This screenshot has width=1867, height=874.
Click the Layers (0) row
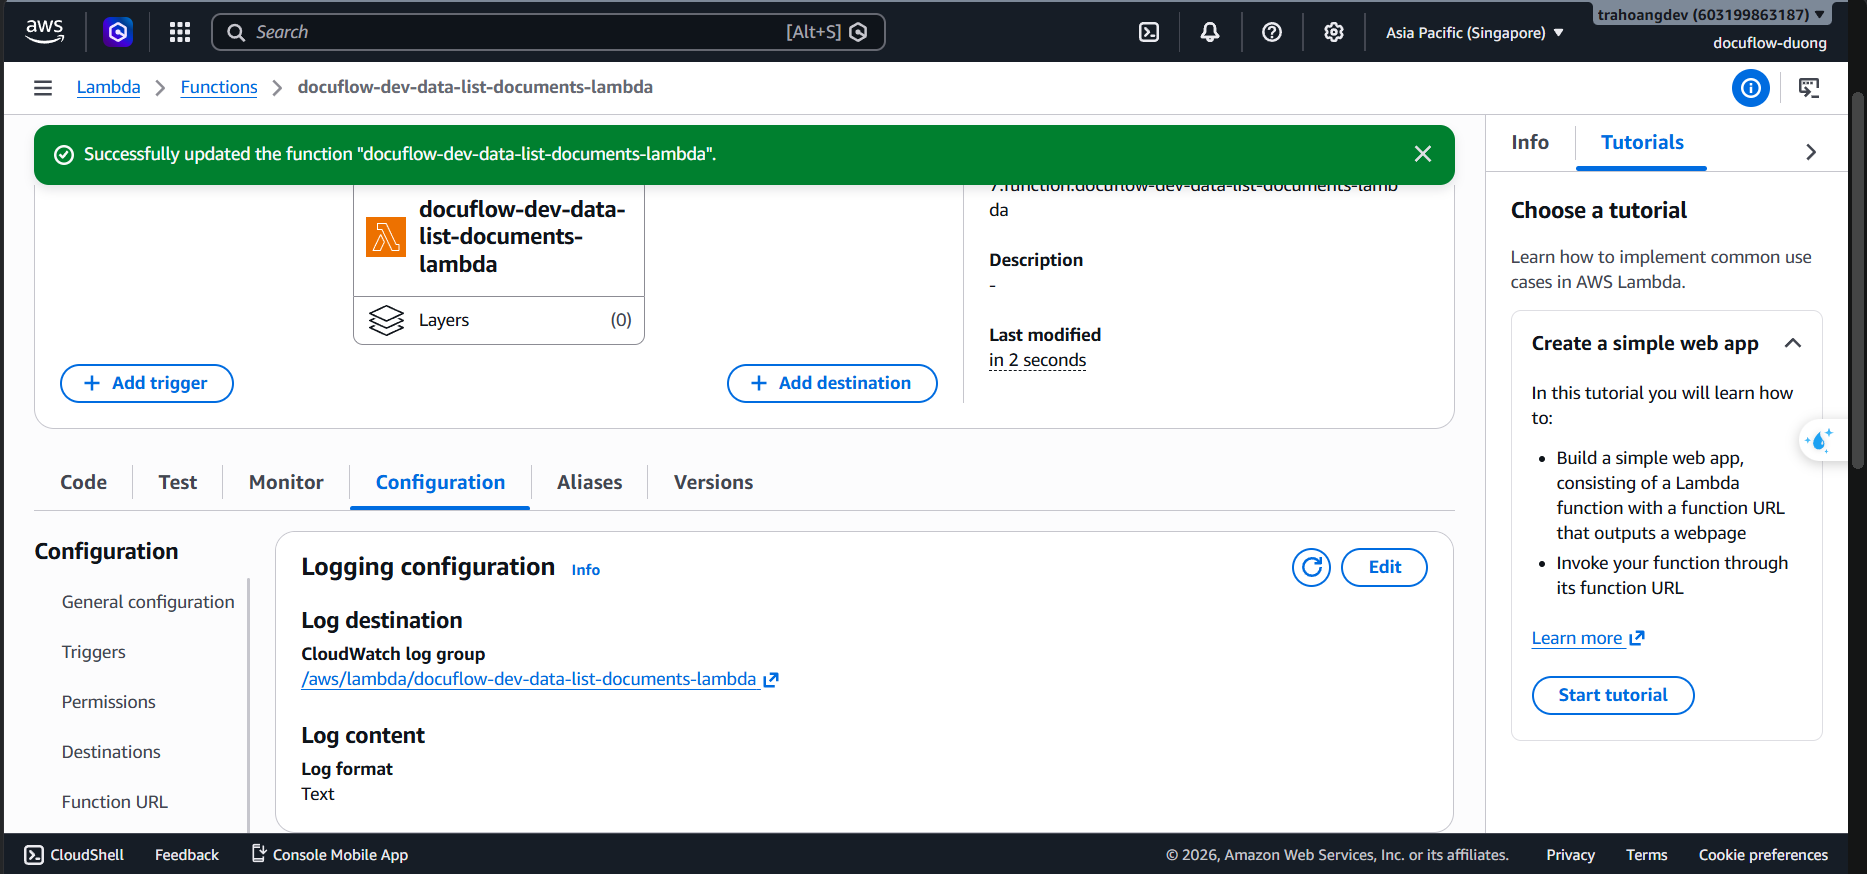499,320
